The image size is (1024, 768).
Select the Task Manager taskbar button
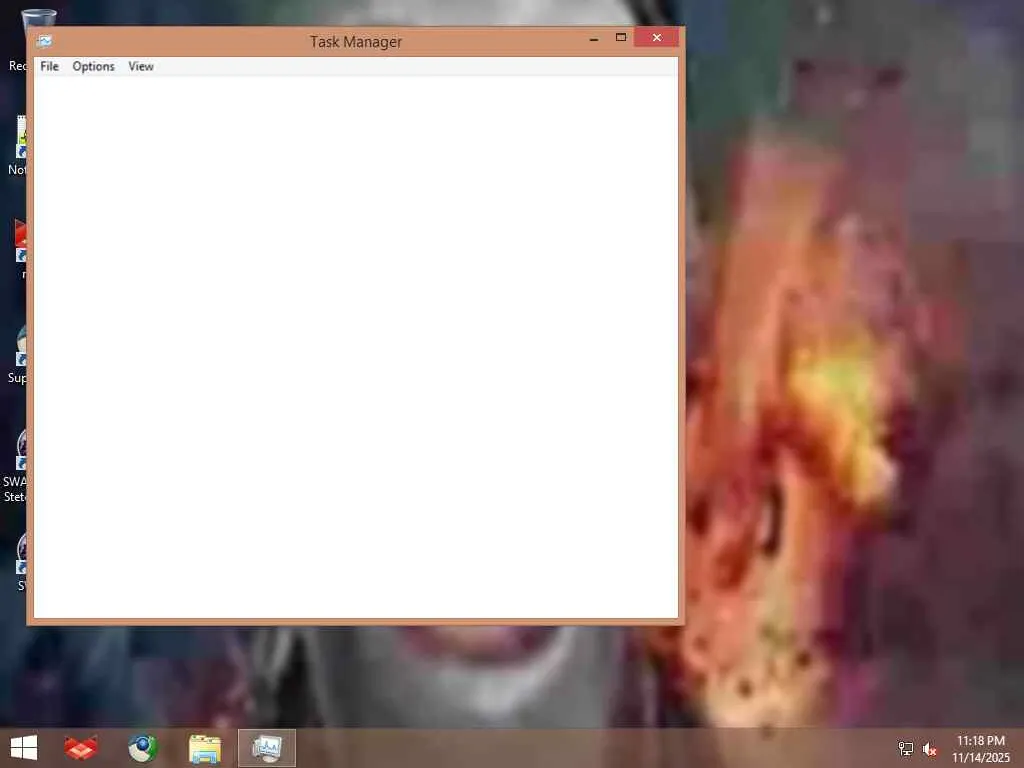tap(266, 748)
